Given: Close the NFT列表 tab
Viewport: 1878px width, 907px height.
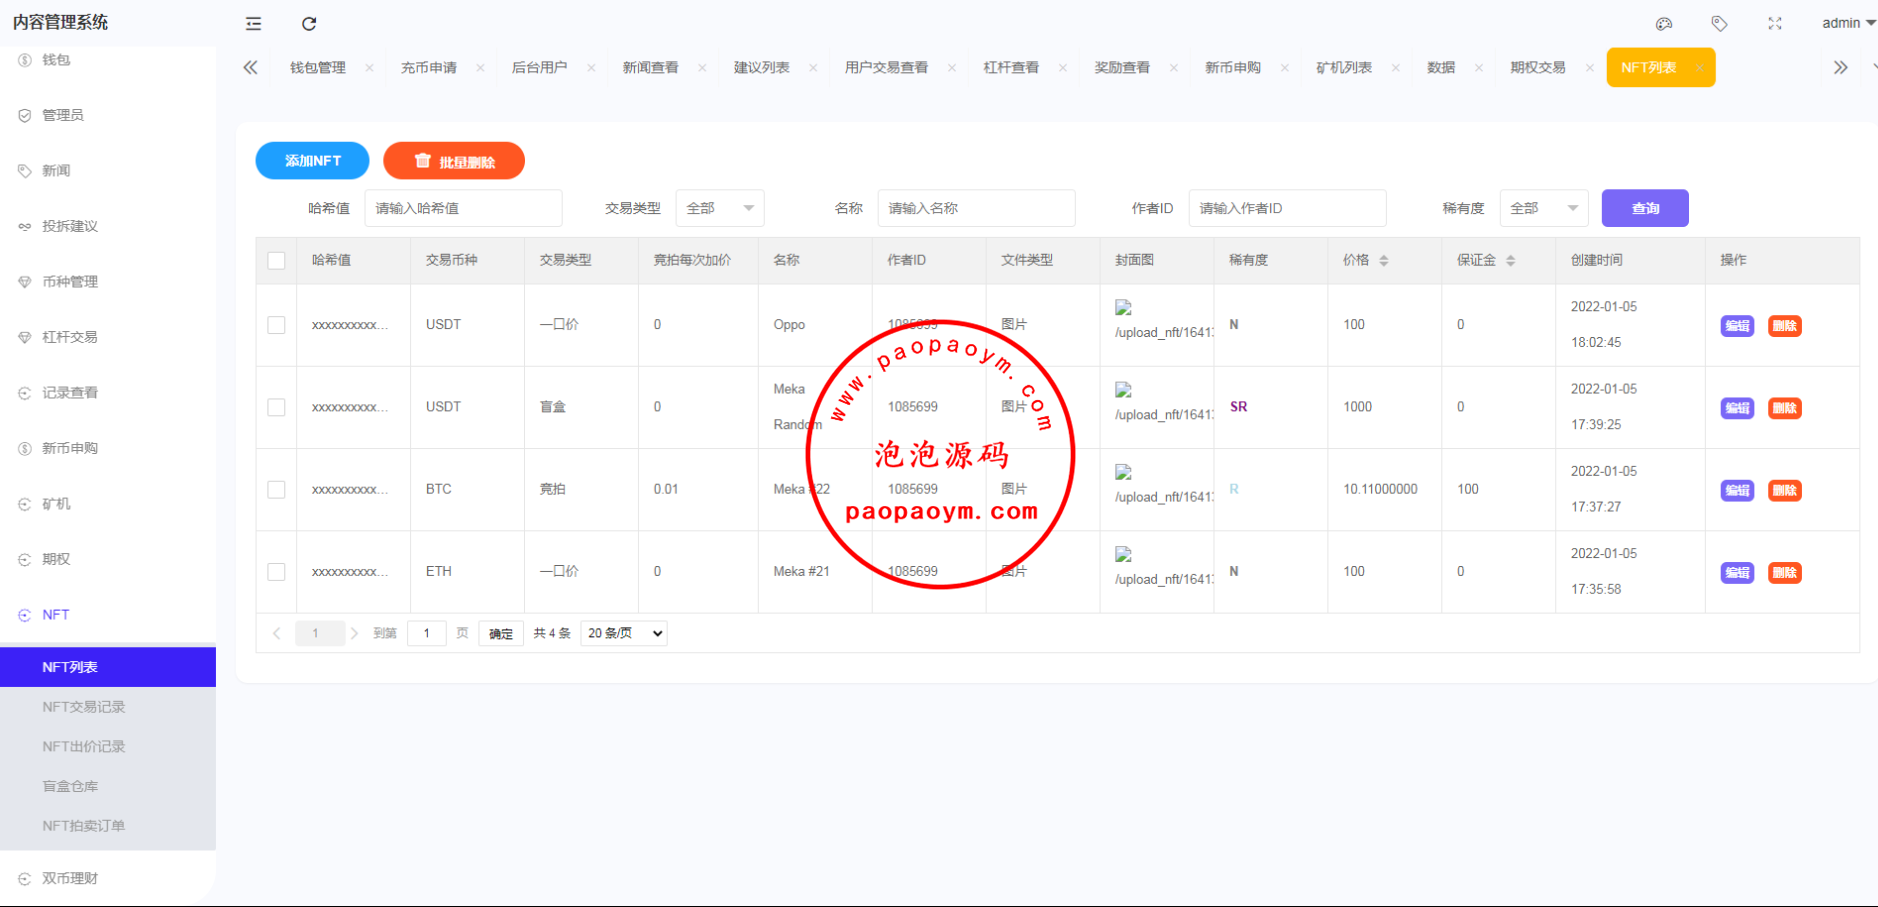Looking at the screenshot, I should pyautogui.click(x=1699, y=68).
